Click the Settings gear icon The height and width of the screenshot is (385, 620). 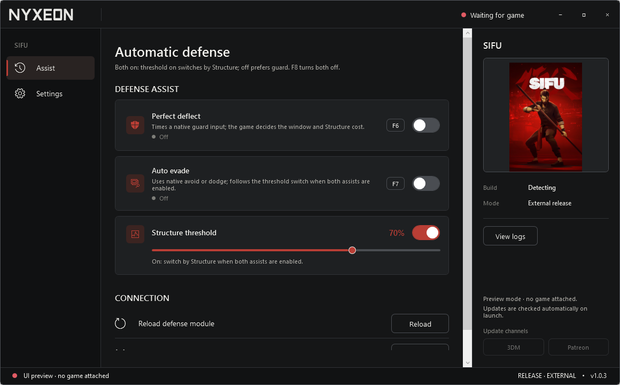tap(20, 94)
